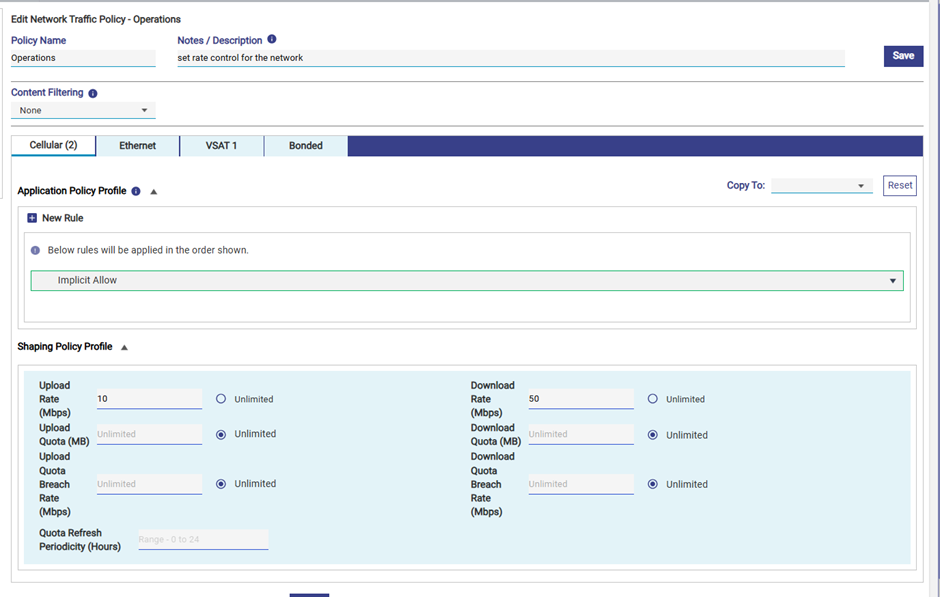Collapse the Shaping Policy Profile section
The height and width of the screenshot is (597, 940).
click(124, 347)
